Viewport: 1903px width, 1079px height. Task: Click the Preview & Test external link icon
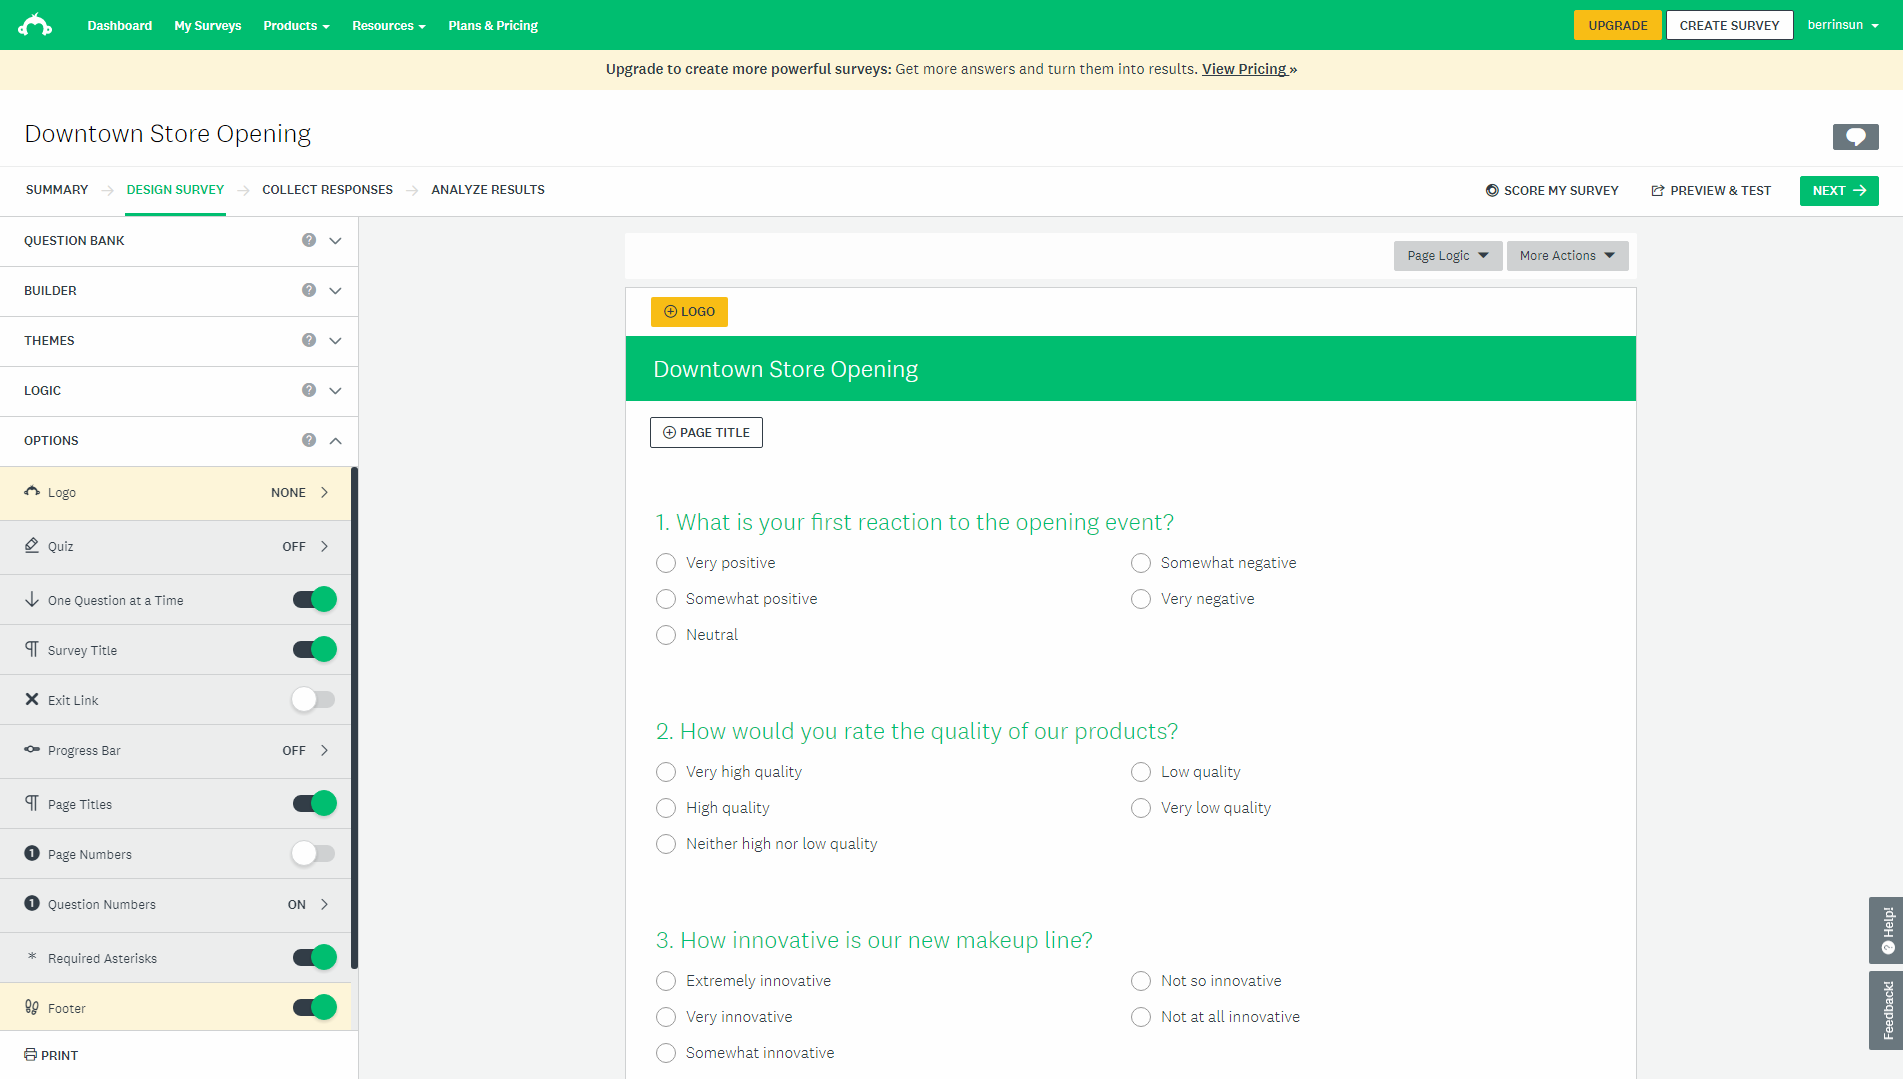(x=1658, y=190)
